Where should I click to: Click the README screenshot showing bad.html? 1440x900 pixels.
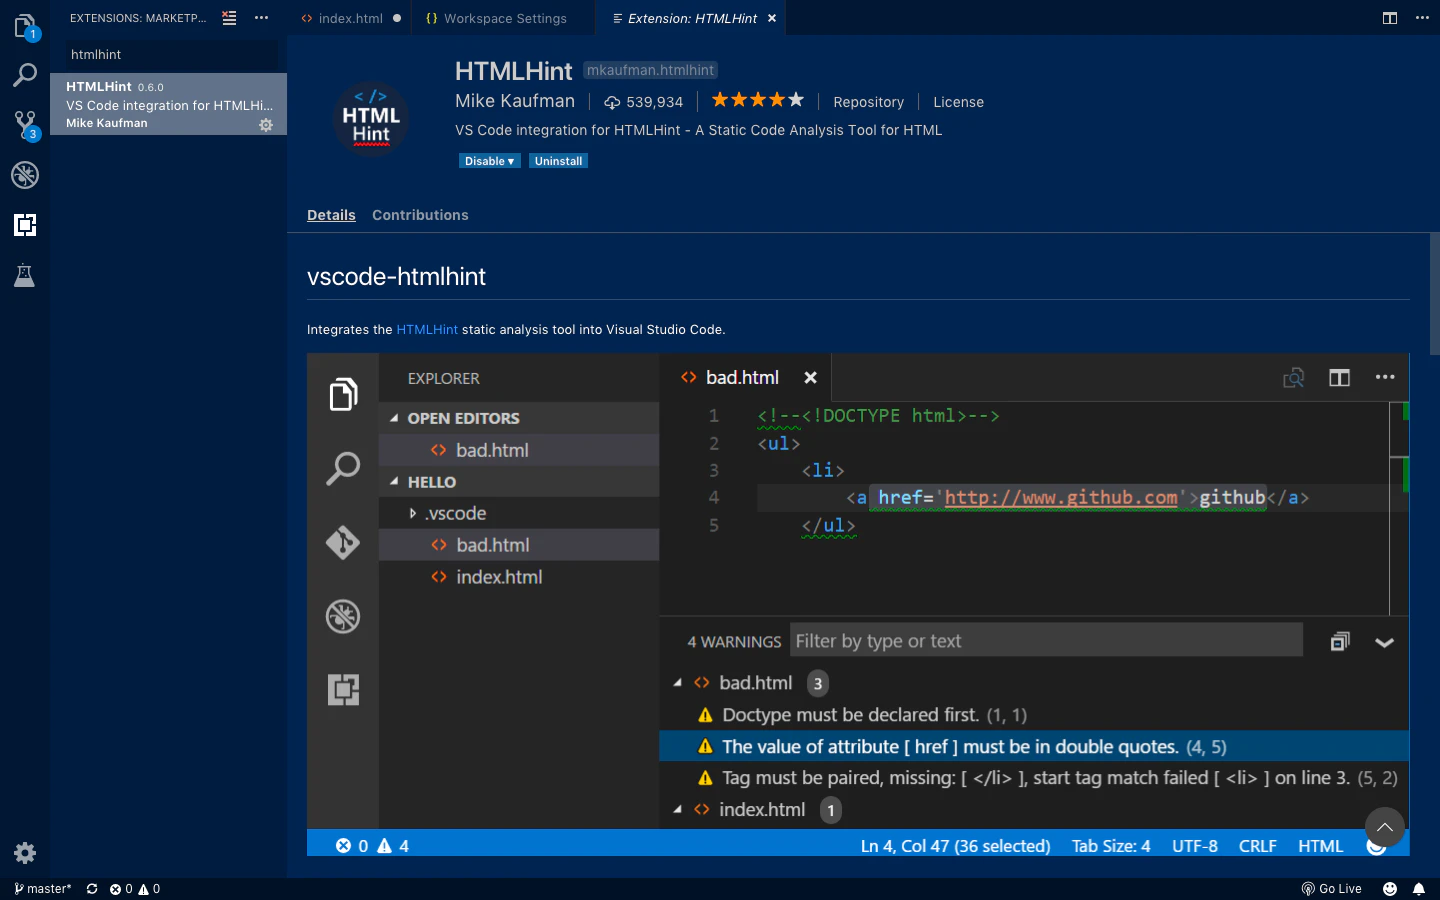tap(858, 604)
